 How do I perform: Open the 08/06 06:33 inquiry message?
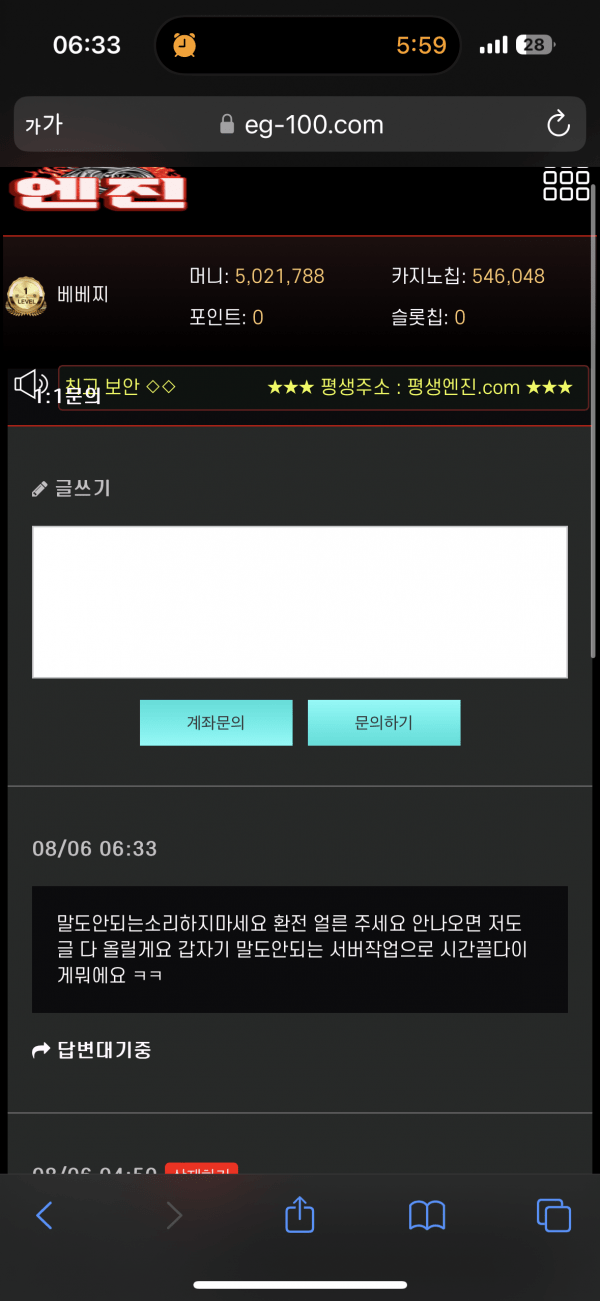pos(300,949)
